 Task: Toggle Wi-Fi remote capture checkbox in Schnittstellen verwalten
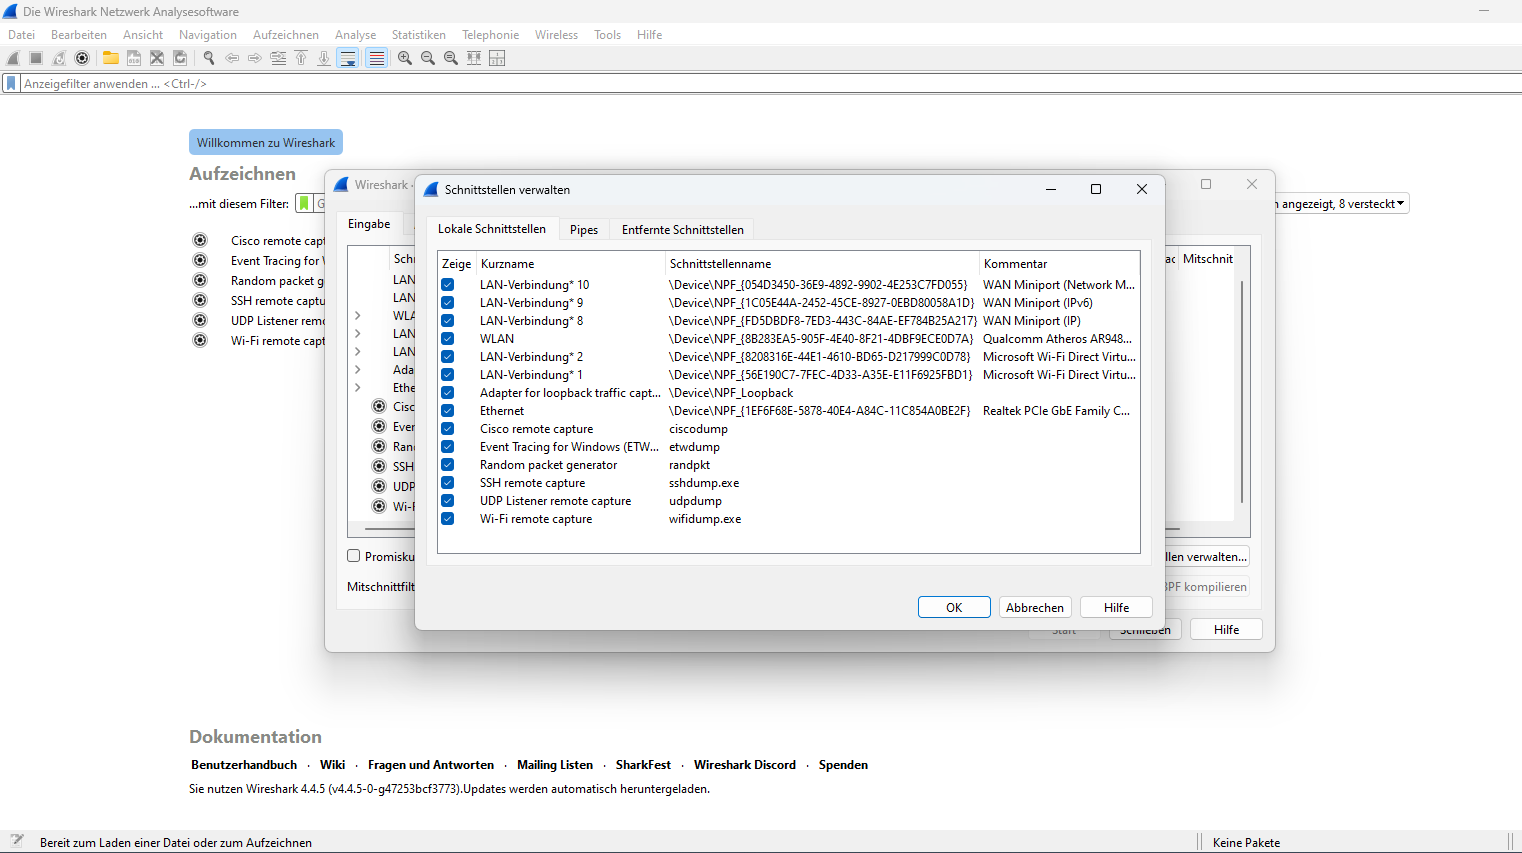[447, 519]
